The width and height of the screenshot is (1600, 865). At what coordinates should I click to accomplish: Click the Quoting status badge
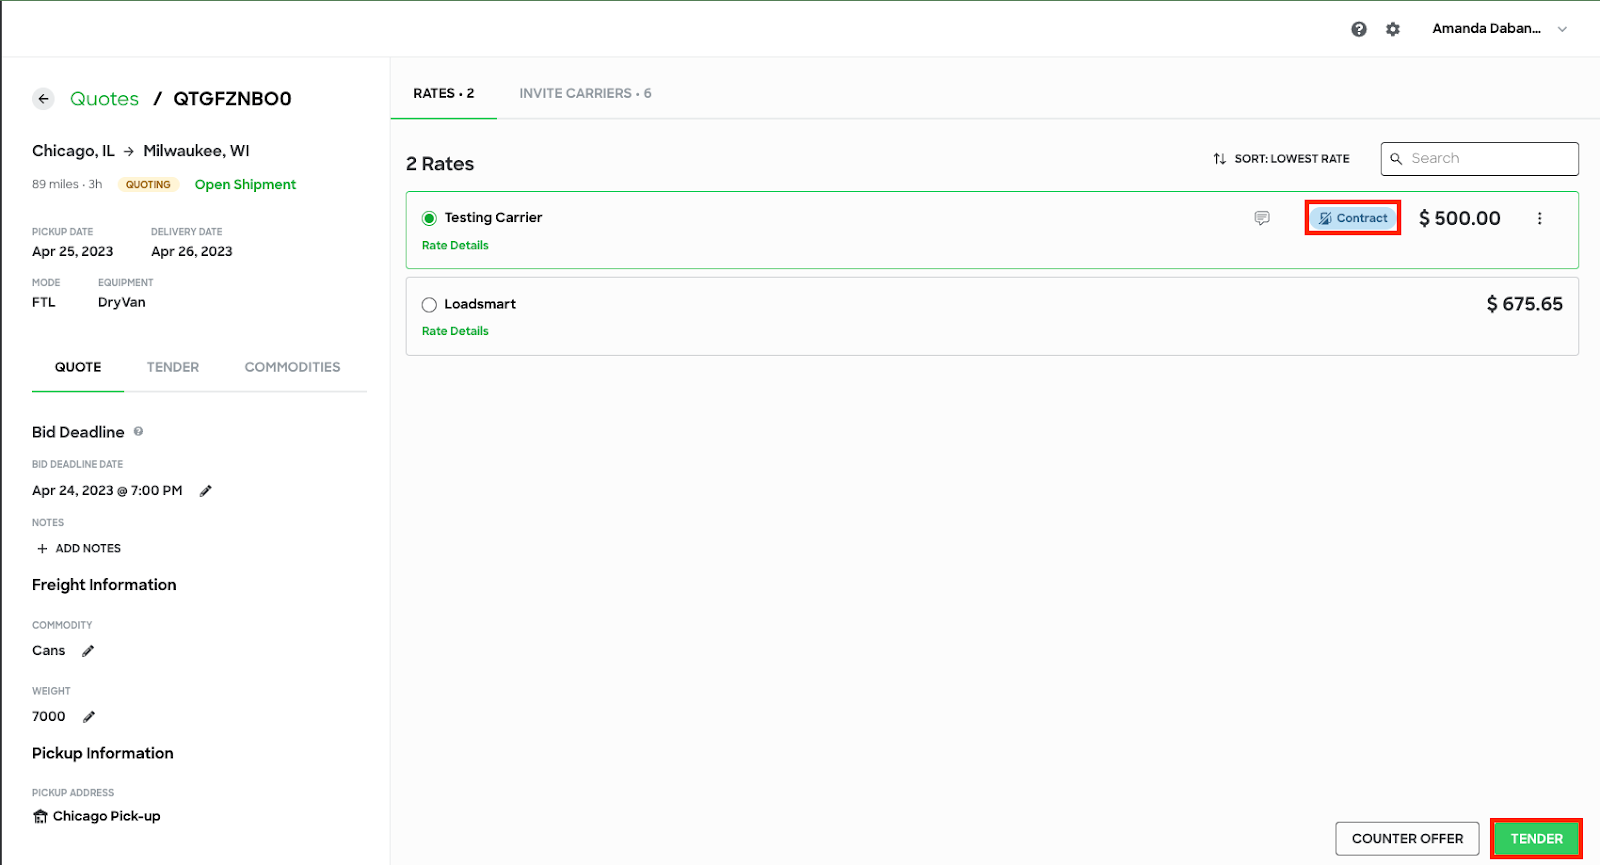click(x=148, y=185)
